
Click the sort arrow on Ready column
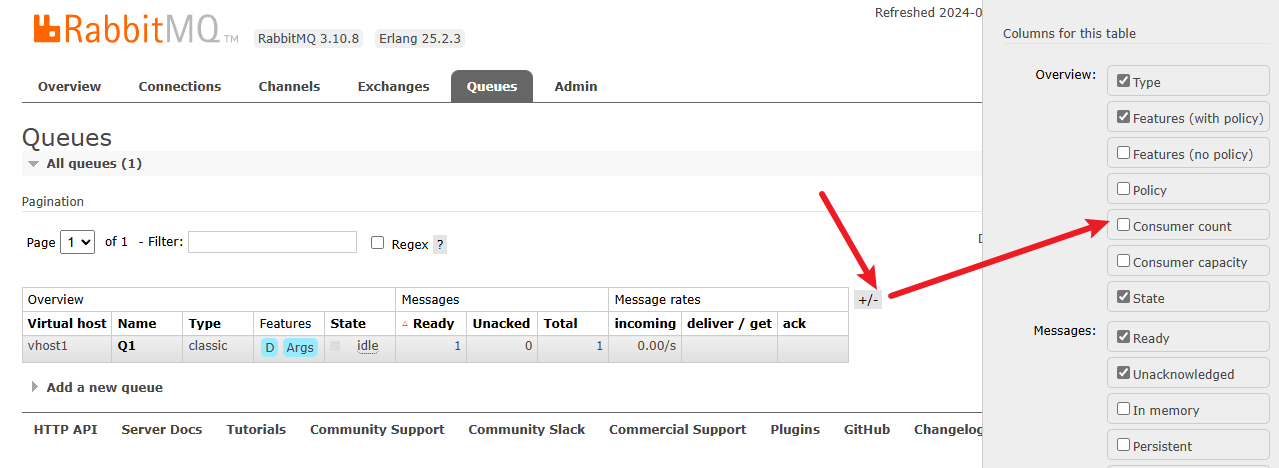[x=405, y=324]
